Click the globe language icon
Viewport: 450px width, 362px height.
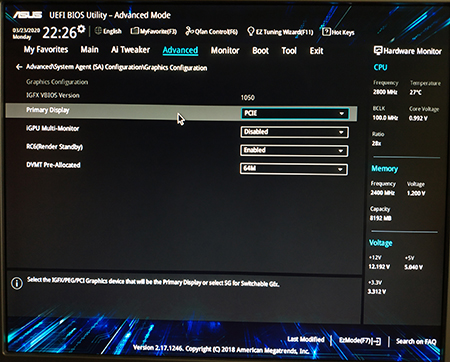[98, 31]
